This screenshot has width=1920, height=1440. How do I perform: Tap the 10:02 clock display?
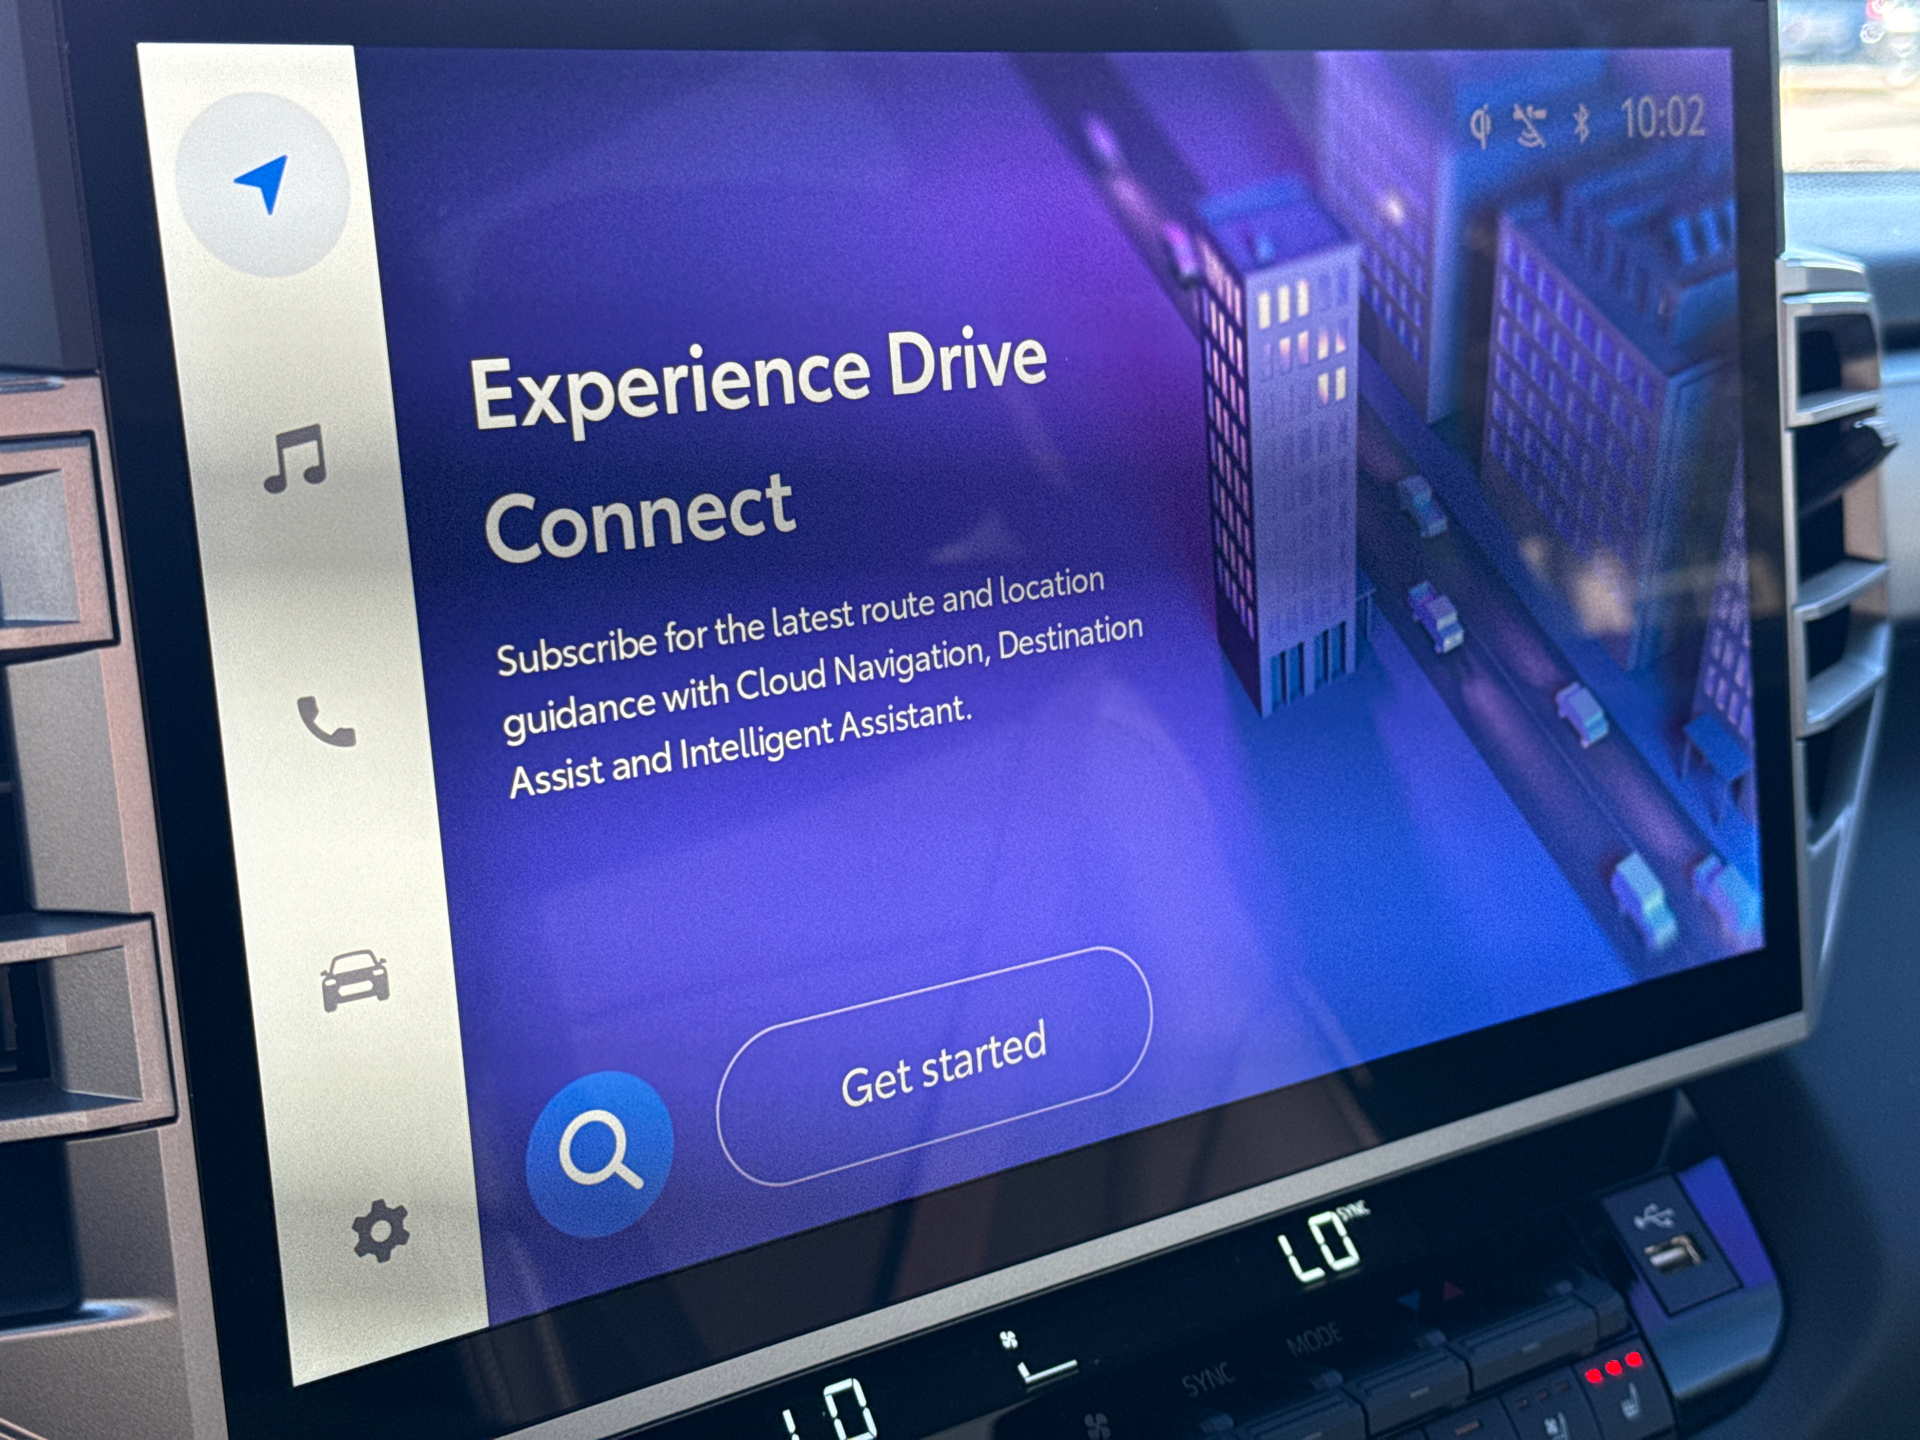(x=1663, y=118)
